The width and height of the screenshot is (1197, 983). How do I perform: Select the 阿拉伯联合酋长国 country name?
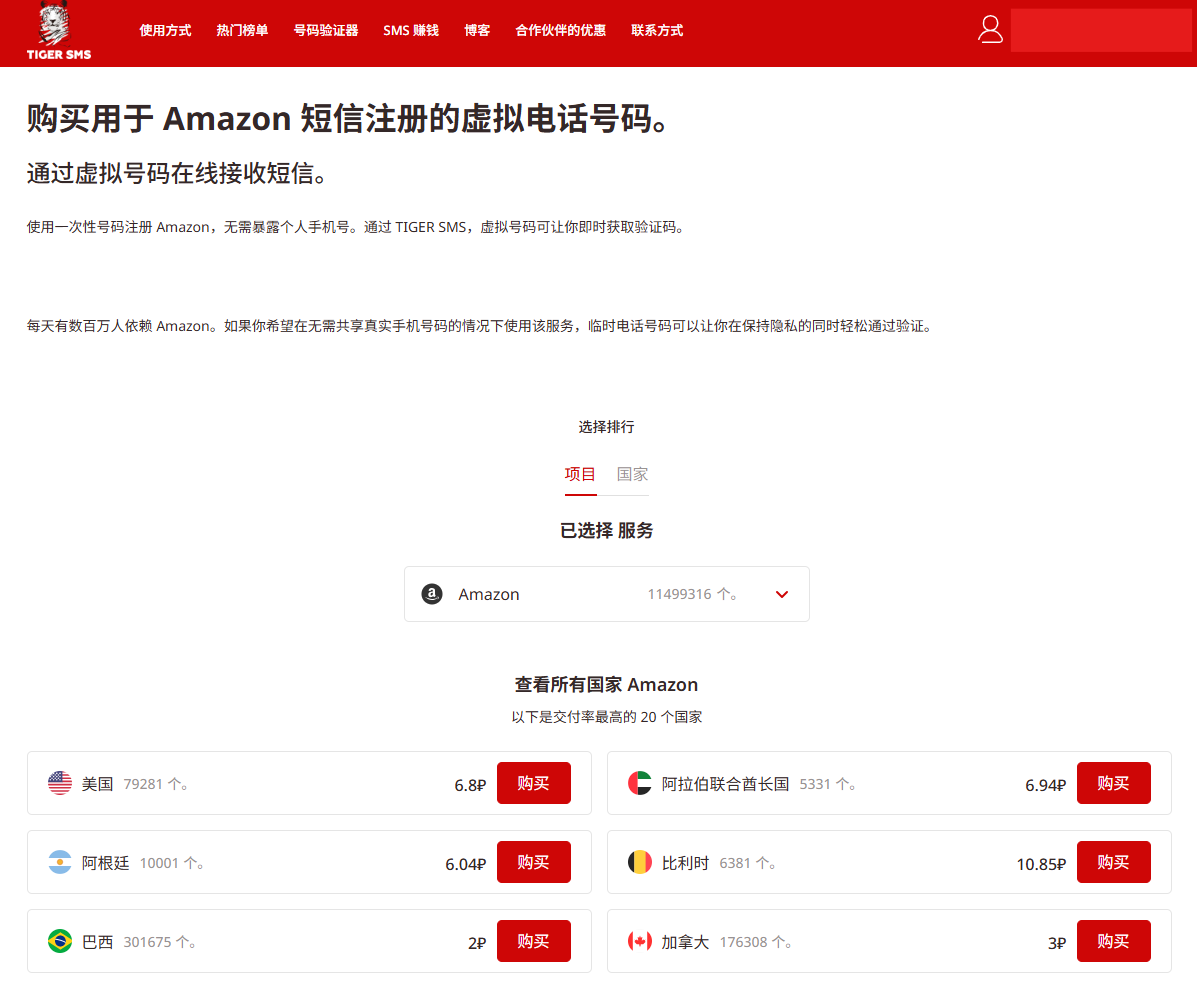[x=725, y=784]
